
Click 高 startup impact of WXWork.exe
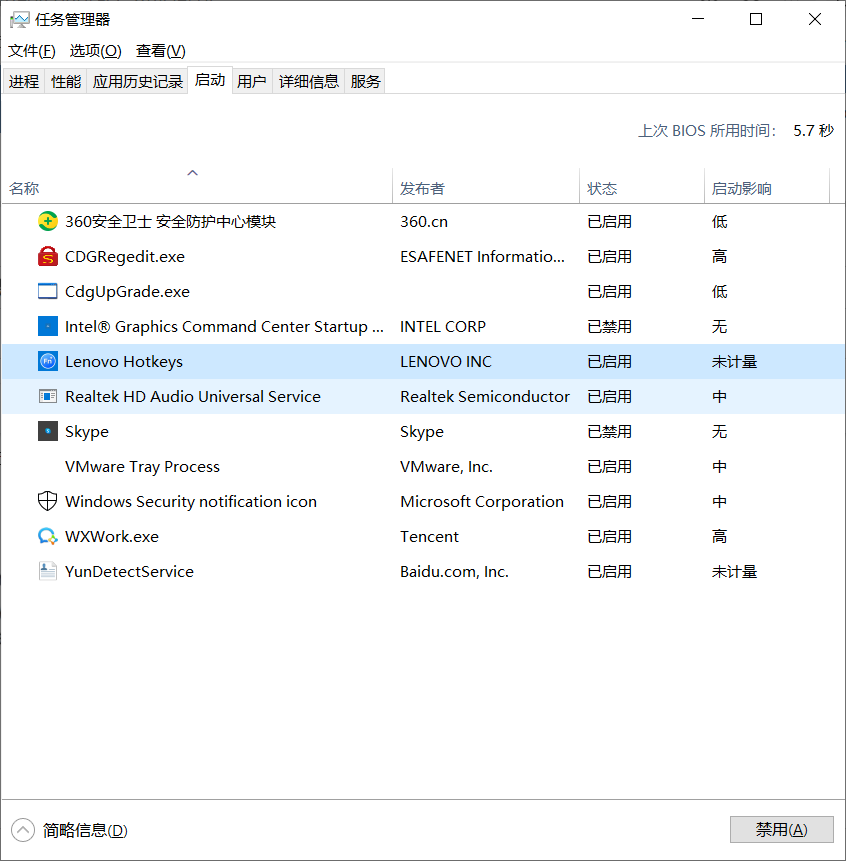coord(719,536)
